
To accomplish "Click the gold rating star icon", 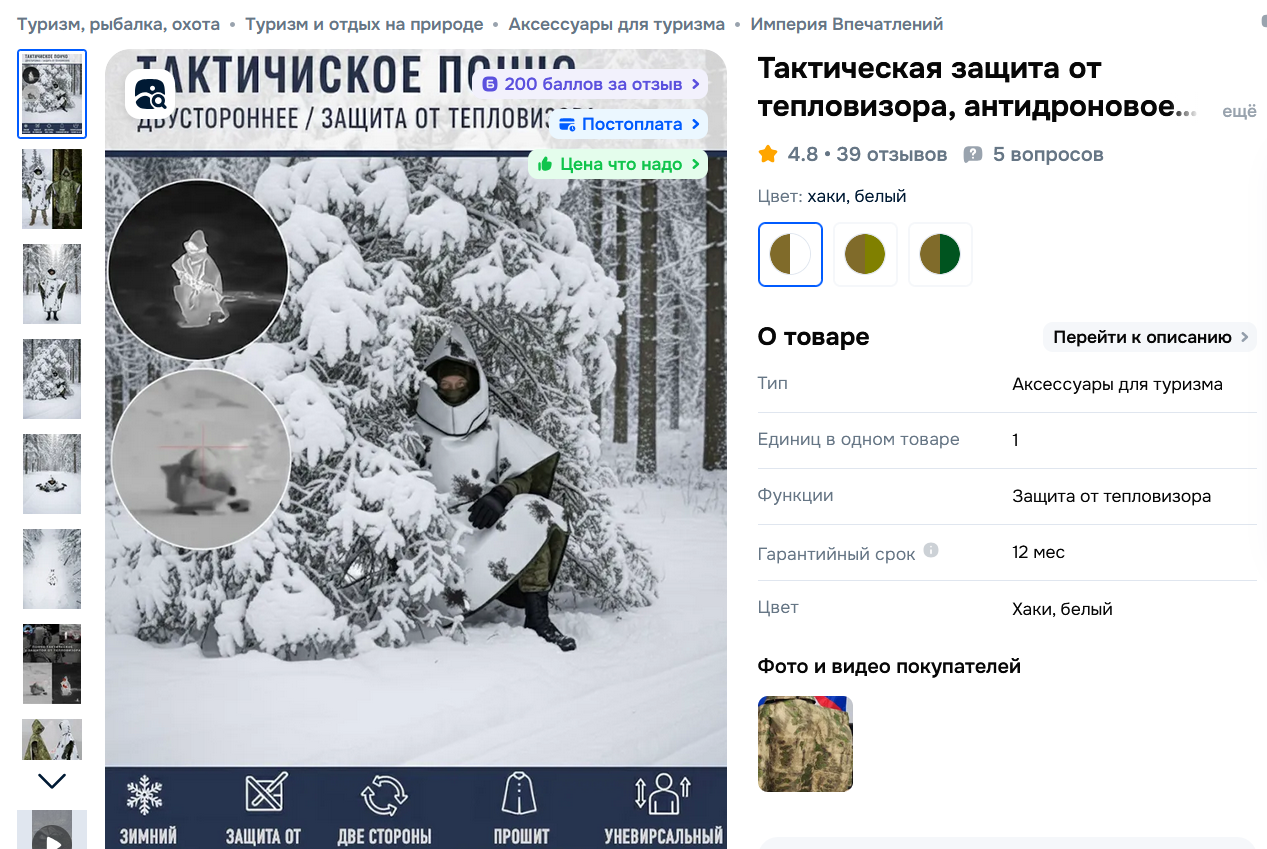I will [x=768, y=154].
